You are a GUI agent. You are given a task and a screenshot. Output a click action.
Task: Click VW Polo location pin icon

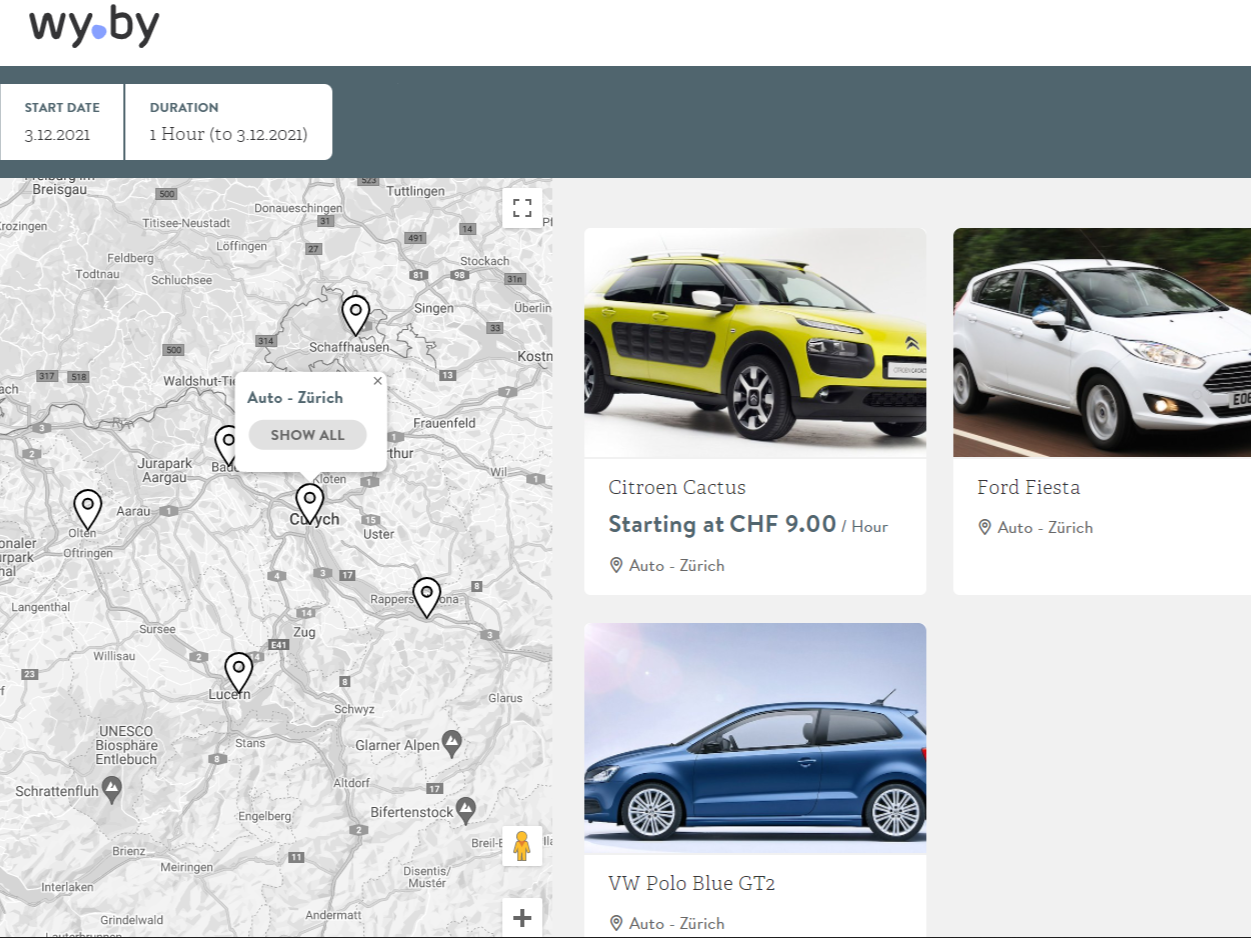click(616, 923)
